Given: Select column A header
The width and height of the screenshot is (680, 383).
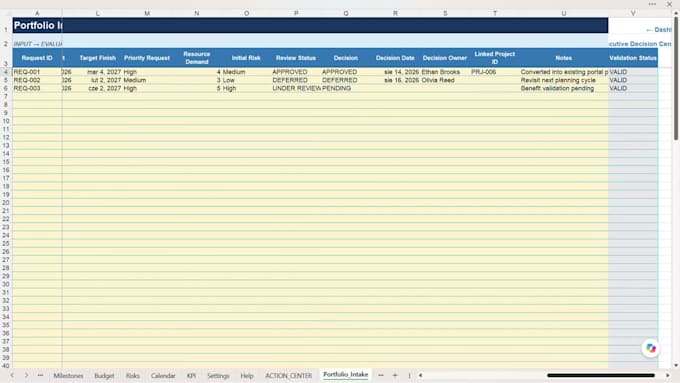Looking at the screenshot, I should pyautogui.click(x=37, y=13).
